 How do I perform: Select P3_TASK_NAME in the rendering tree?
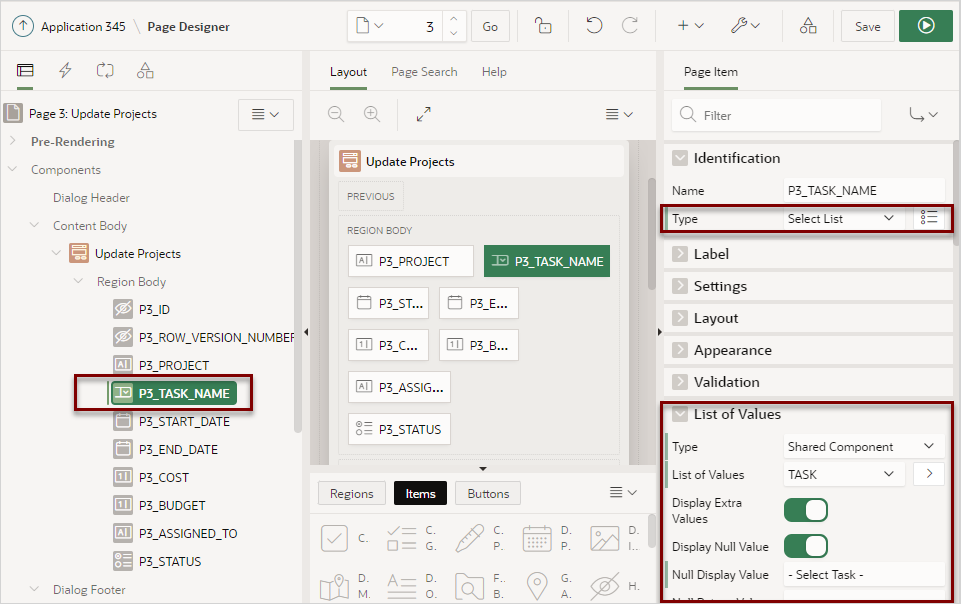173,393
